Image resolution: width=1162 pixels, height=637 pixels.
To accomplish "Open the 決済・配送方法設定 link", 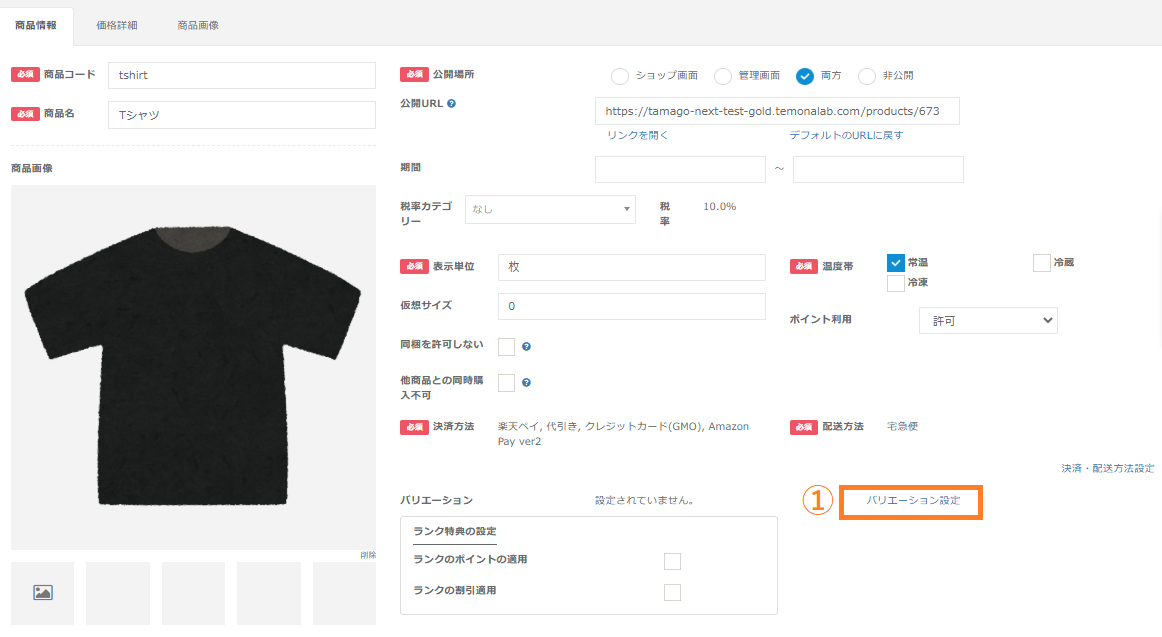I will [x=1108, y=468].
